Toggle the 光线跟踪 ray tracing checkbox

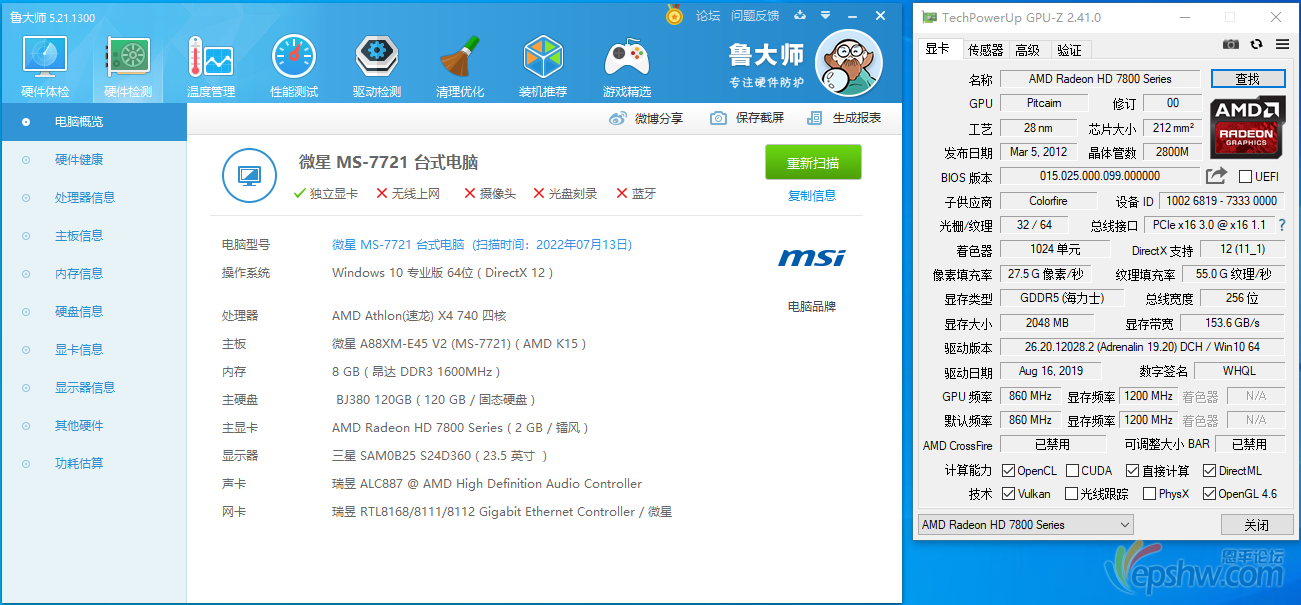pos(1072,494)
